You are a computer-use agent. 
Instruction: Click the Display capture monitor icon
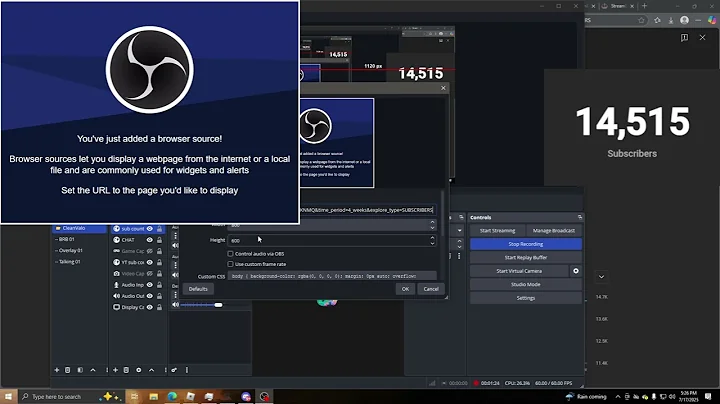tap(117, 307)
